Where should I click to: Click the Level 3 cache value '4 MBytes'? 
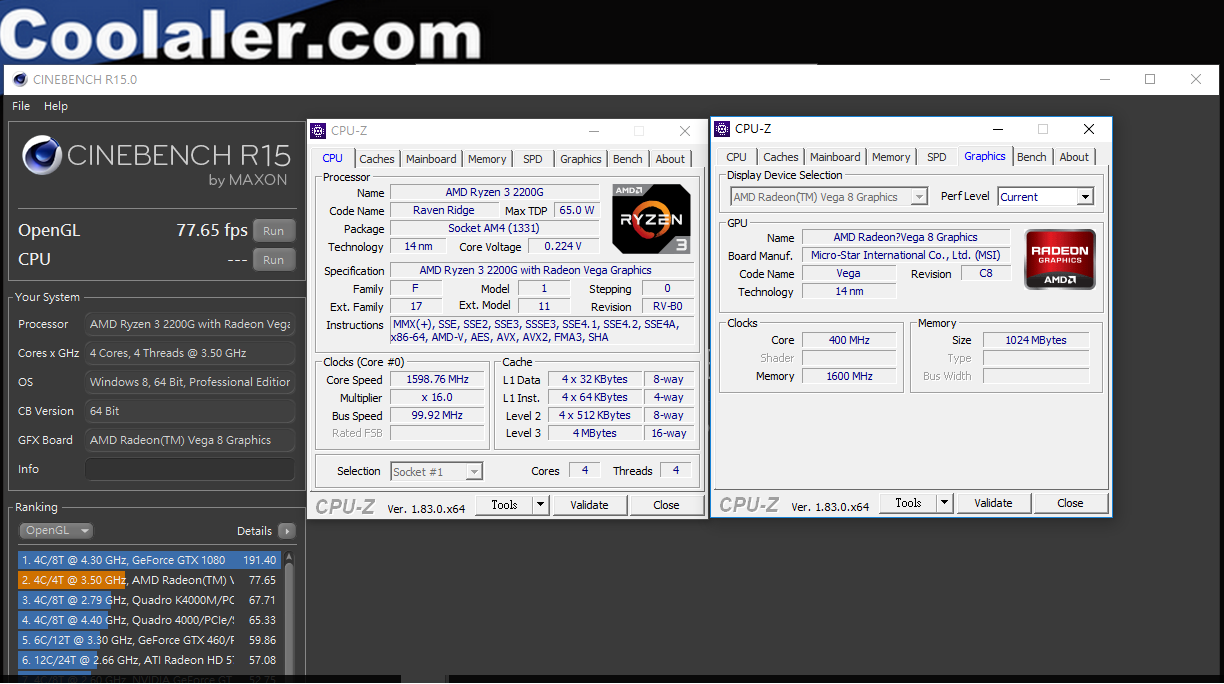click(x=595, y=434)
